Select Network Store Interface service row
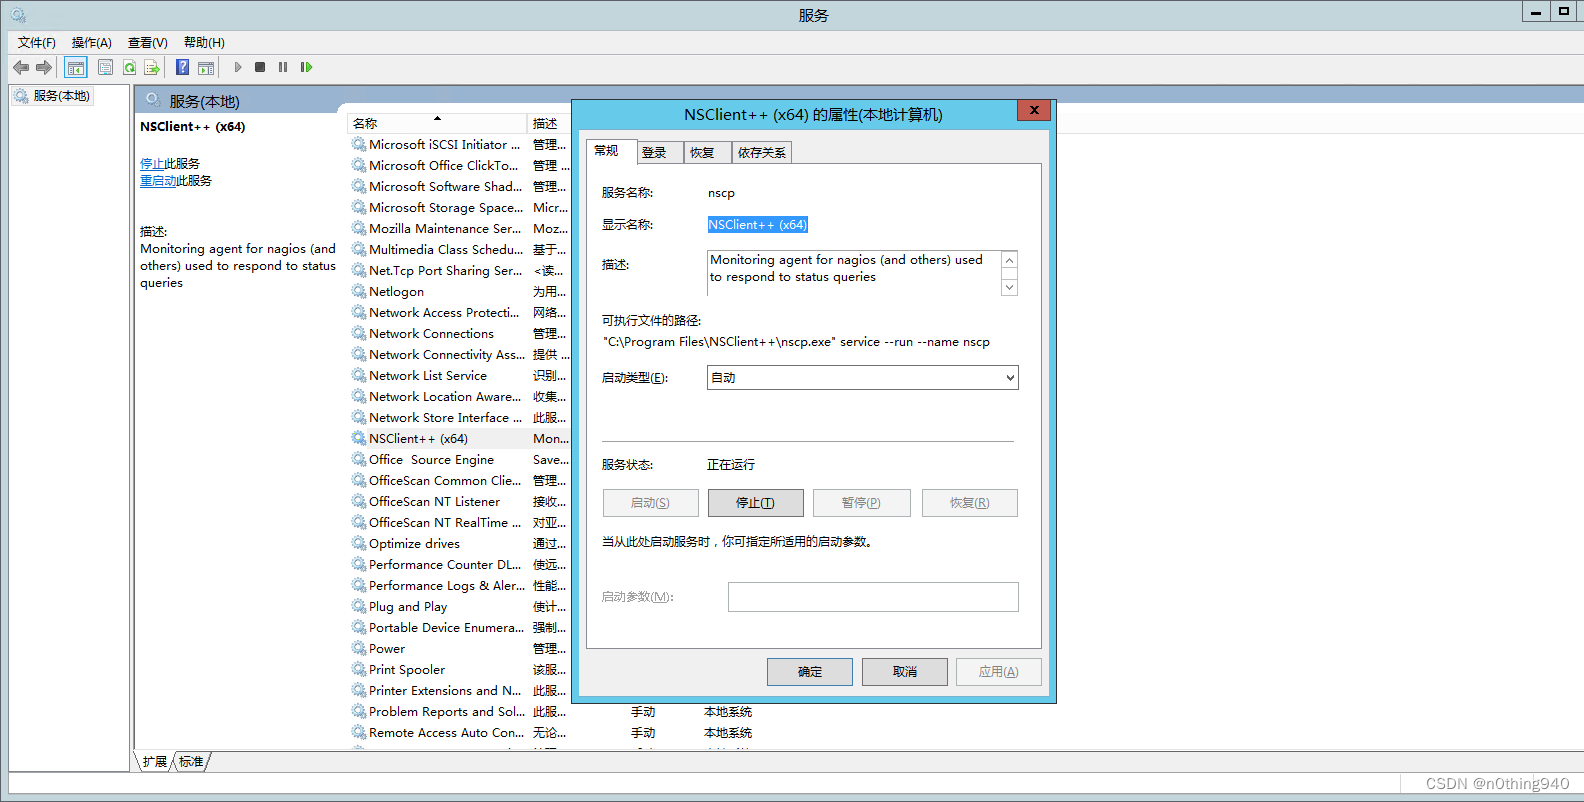The width and height of the screenshot is (1584, 802). pyautogui.click(x=459, y=417)
